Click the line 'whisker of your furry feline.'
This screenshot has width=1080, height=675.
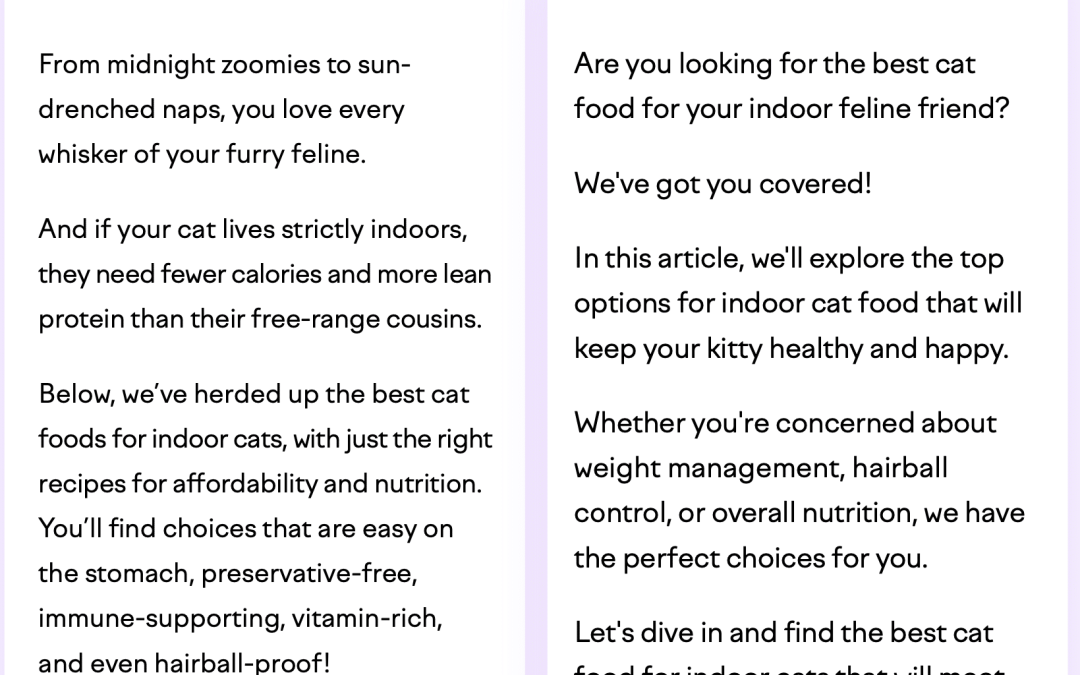click(x=202, y=154)
